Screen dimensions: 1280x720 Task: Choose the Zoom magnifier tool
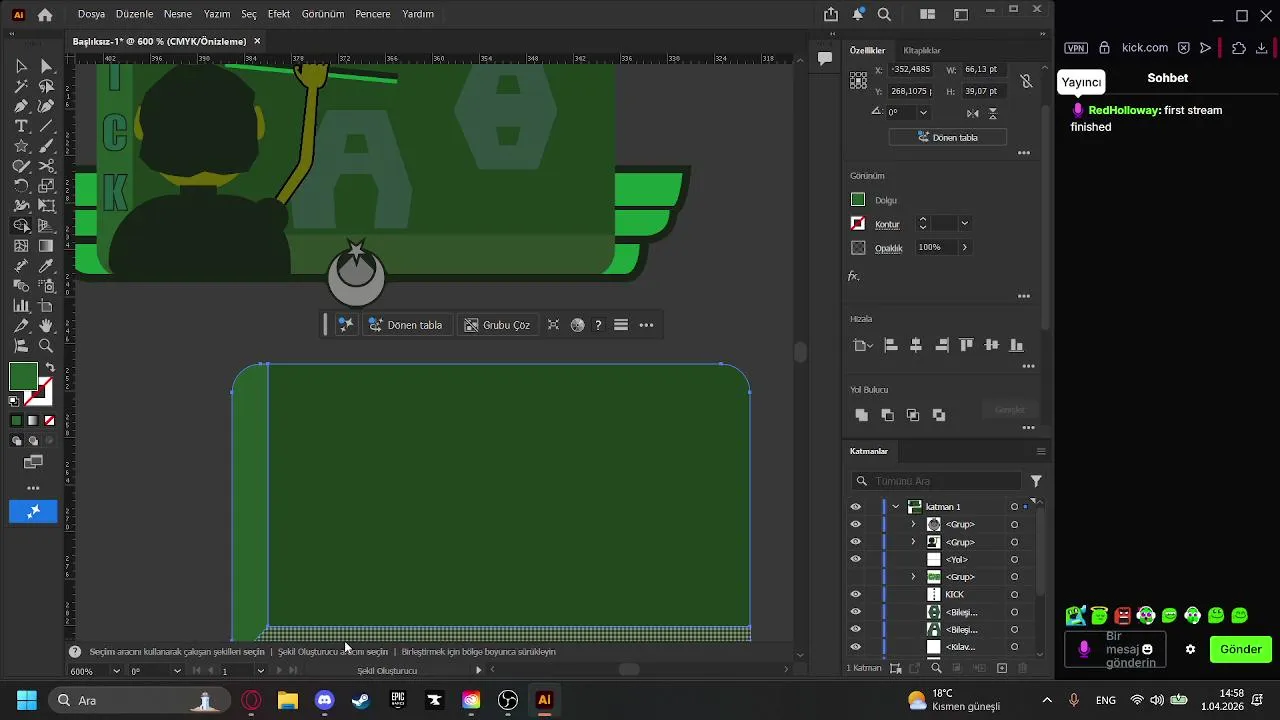point(46,346)
